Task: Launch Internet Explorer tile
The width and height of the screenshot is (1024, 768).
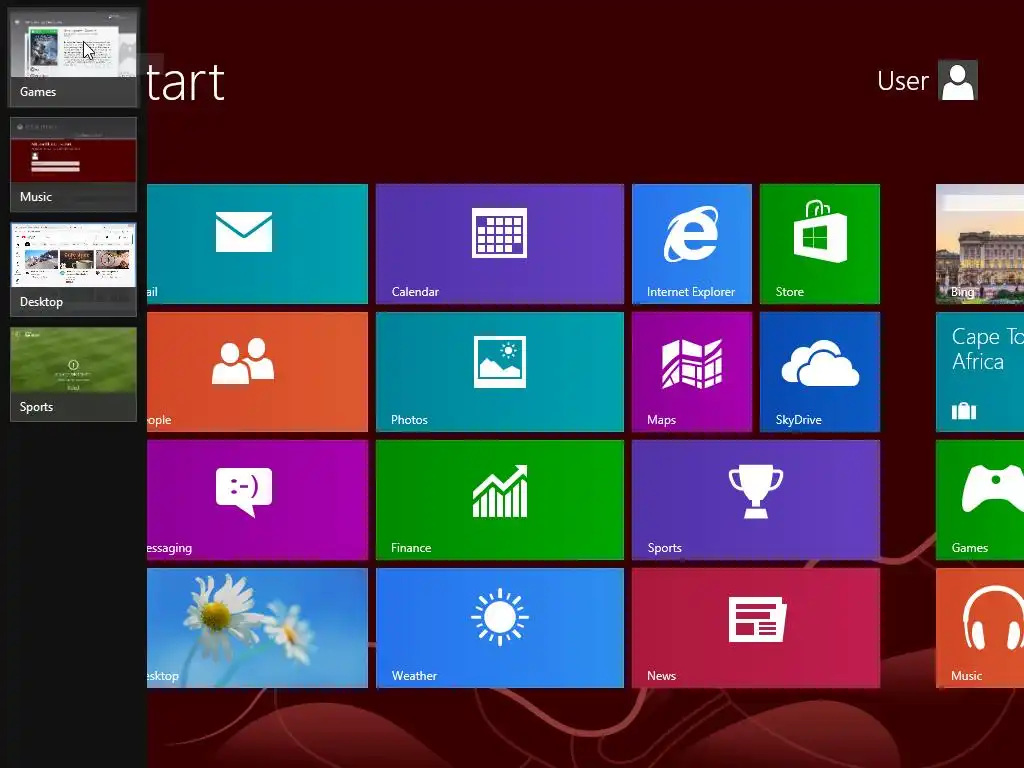Action: point(692,244)
